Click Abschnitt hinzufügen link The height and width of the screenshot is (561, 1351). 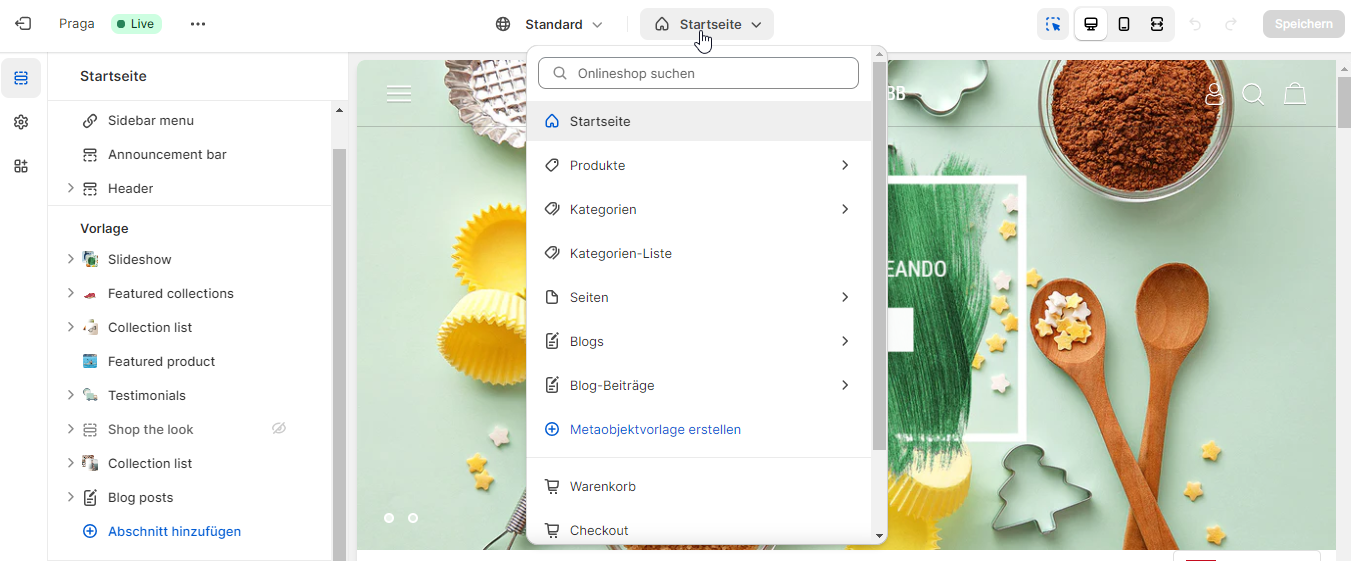point(174,531)
